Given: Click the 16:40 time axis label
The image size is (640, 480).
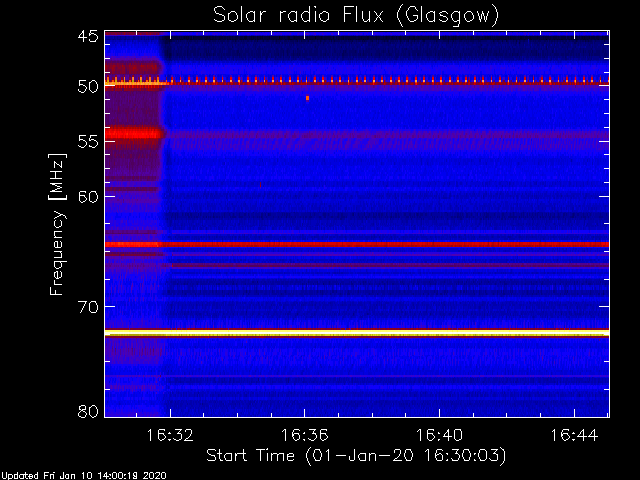Looking at the screenshot, I should pyautogui.click(x=439, y=435).
